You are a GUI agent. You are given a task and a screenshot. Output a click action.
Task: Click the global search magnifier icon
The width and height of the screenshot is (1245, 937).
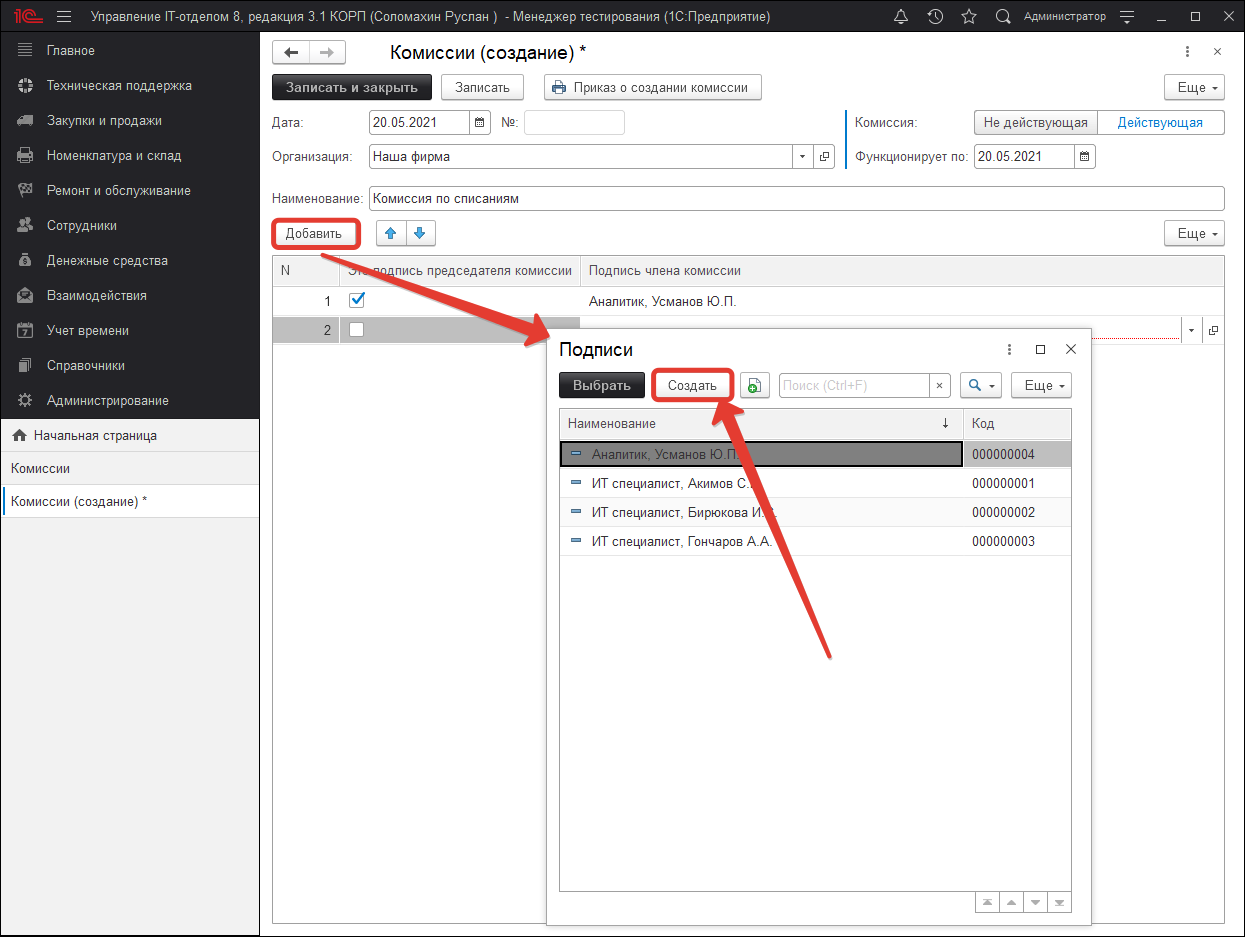click(1003, 17)
